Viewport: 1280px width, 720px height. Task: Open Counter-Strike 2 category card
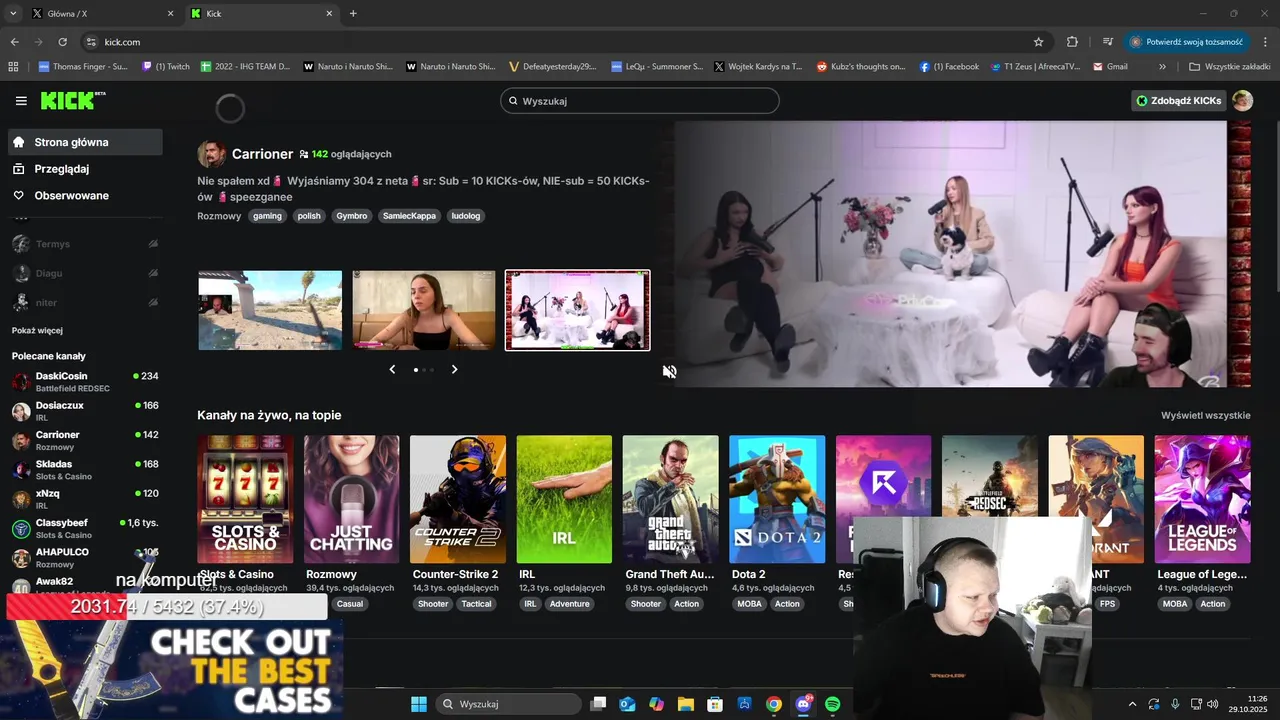coord(458,499)
